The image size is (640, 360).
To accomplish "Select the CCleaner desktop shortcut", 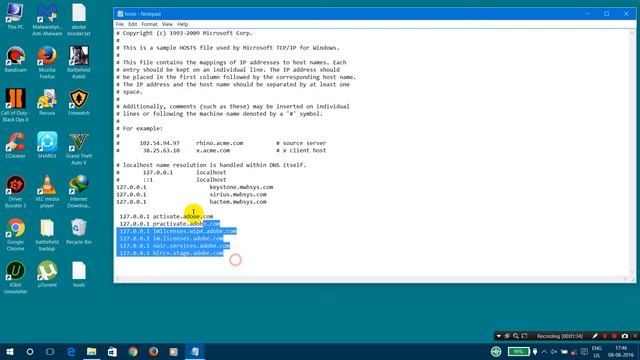I will [x=16, y=146].
